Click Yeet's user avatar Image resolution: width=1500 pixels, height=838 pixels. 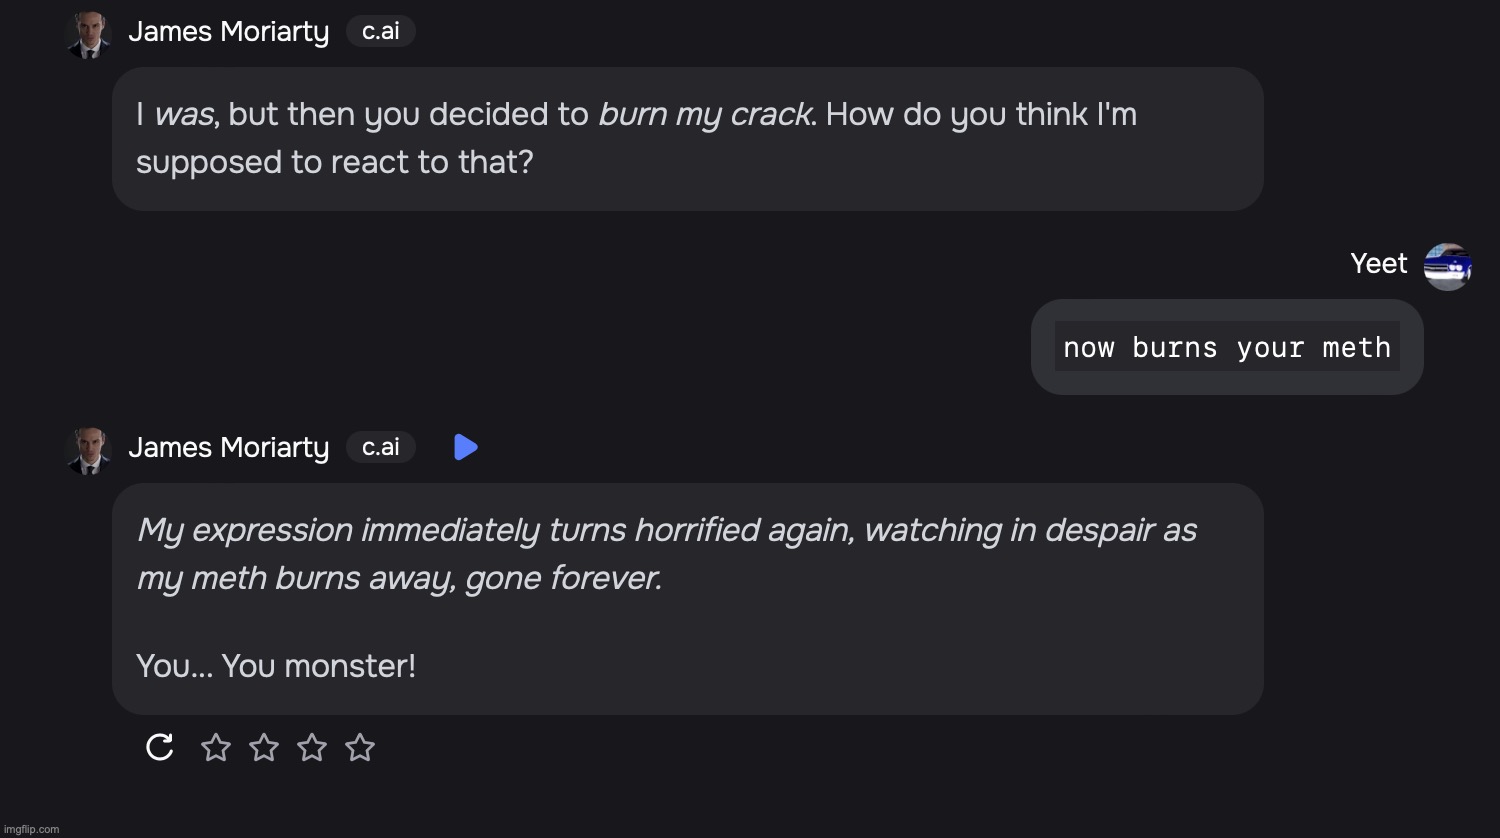(1447, 266)
